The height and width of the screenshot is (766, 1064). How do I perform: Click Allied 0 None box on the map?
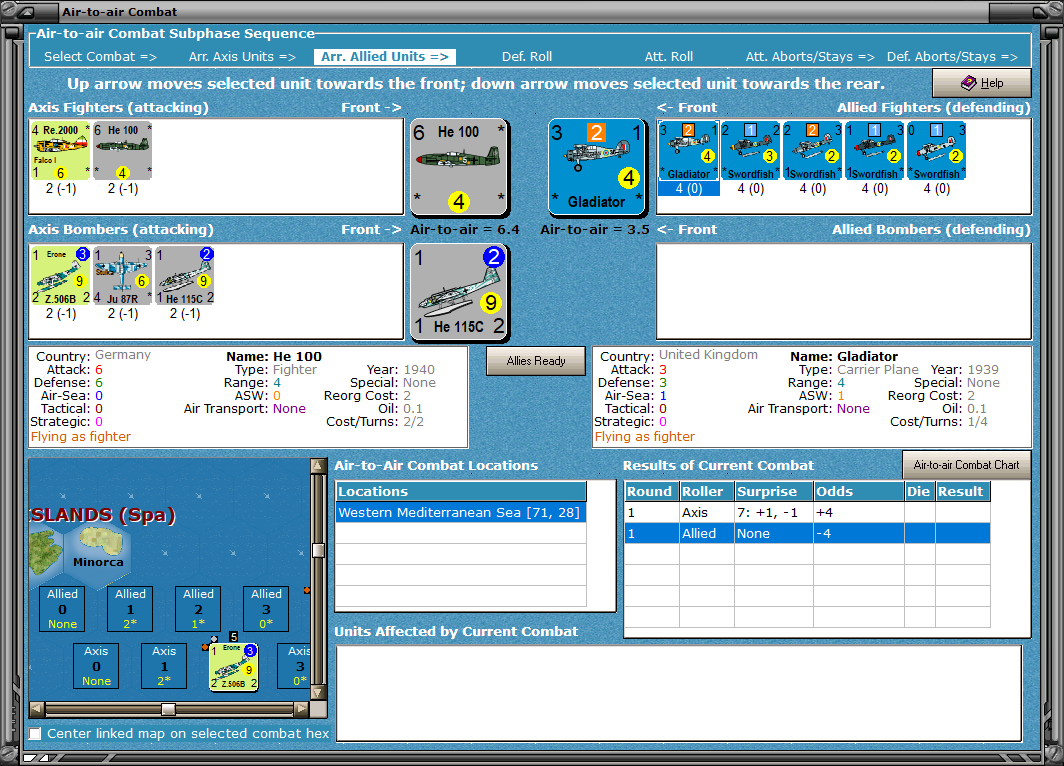(62, 609)
